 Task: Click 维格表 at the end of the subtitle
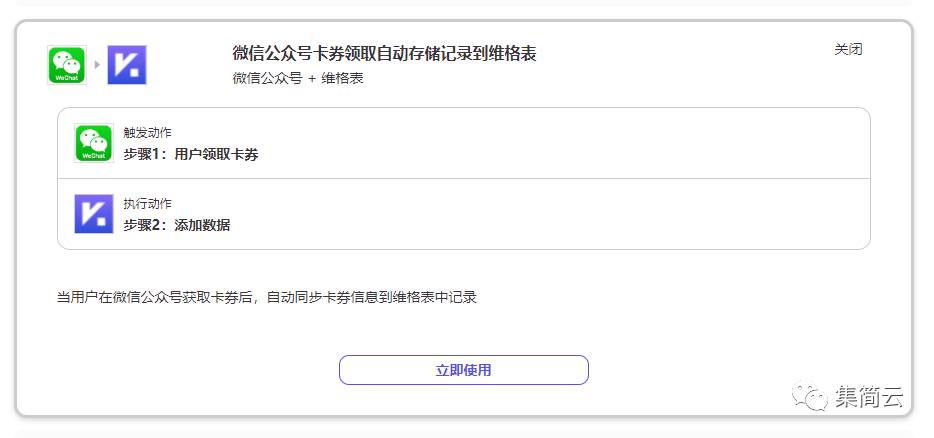[x=342, y=78]
